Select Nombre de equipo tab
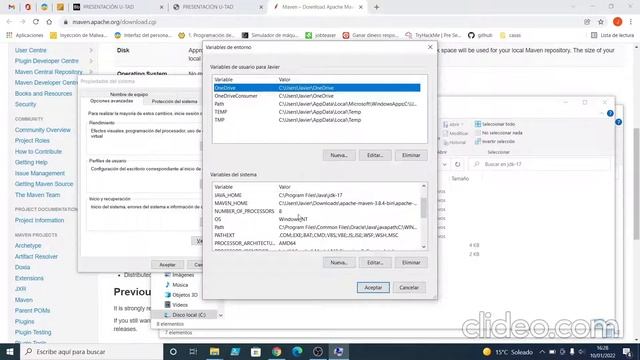This screenshot has height=360, width=640. (x=129, y=94)
